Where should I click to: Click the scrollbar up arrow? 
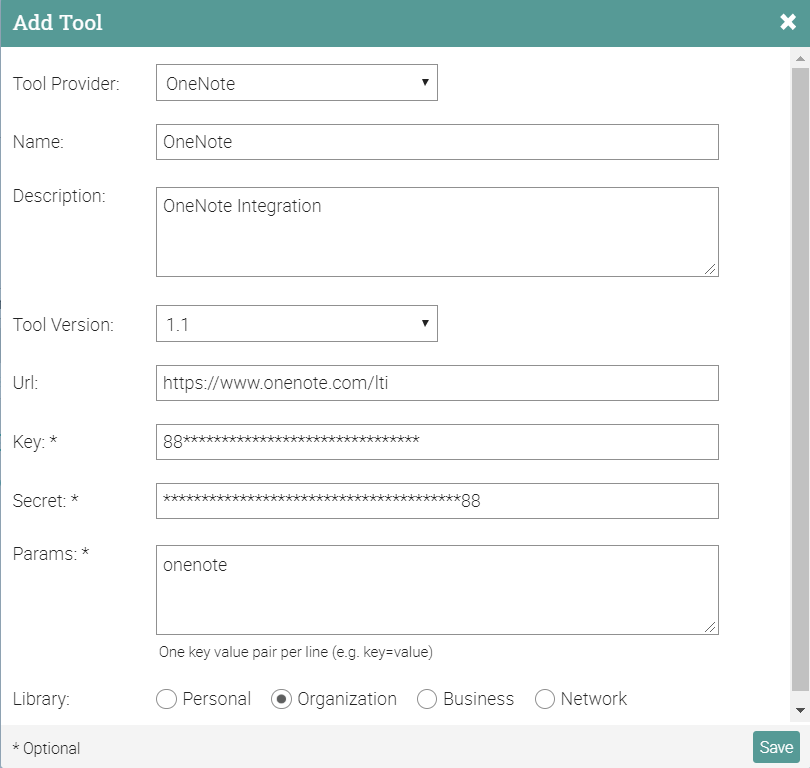click(x=800, y=58)
